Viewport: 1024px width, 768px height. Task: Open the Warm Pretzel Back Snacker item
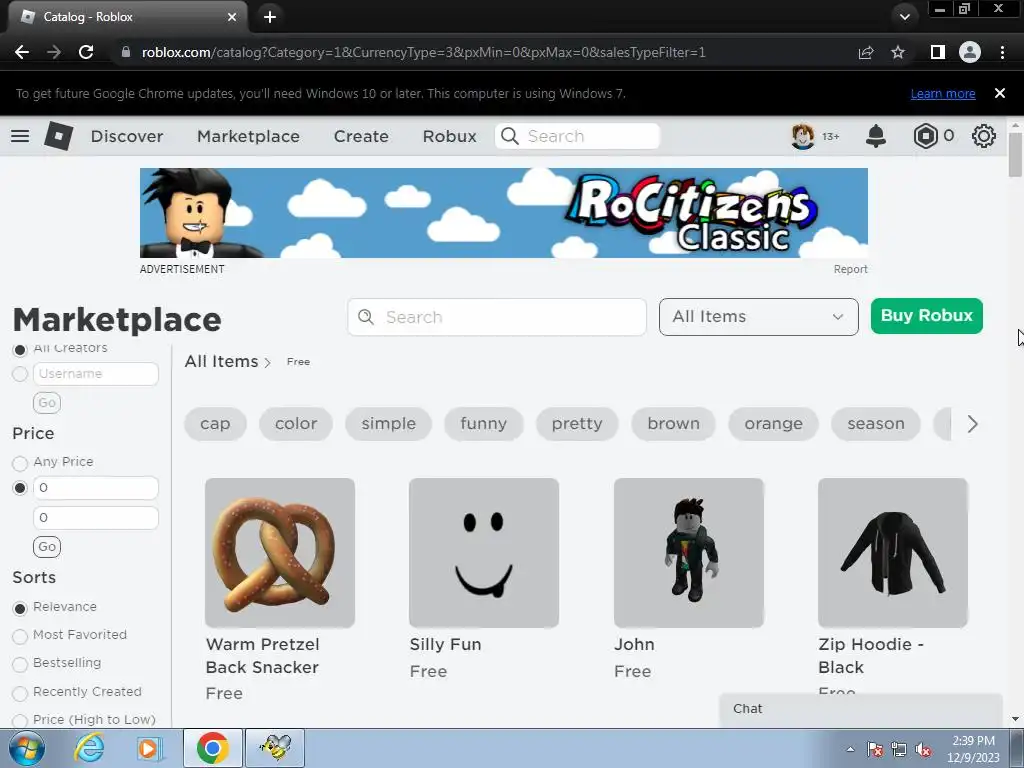point(280,552)
